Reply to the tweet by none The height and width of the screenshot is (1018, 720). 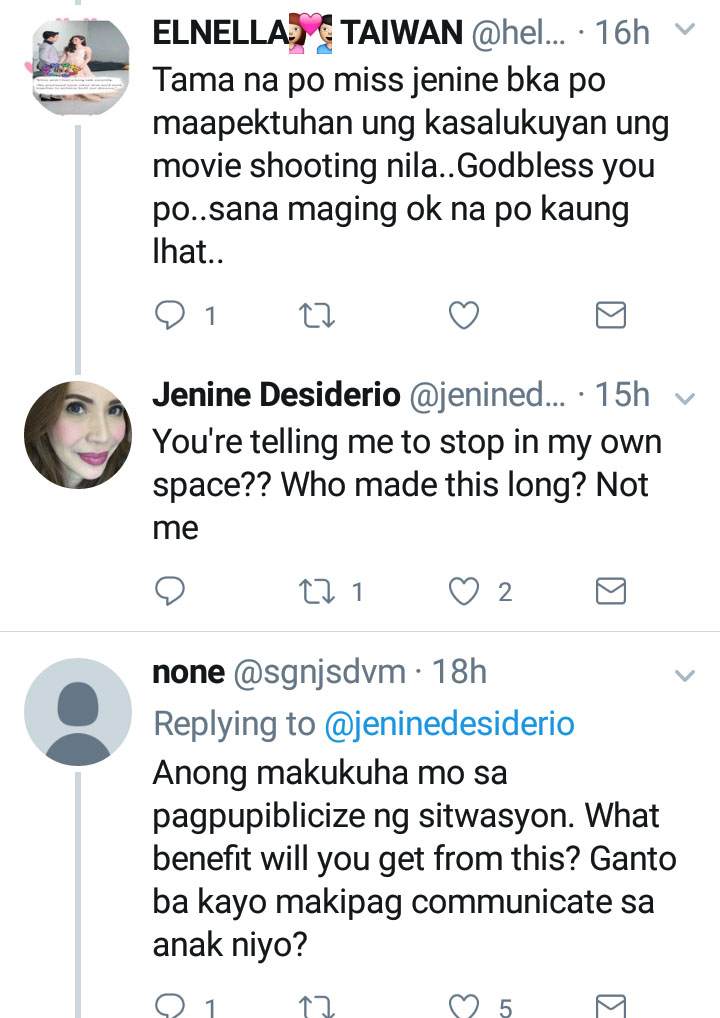pos(171,1005)
